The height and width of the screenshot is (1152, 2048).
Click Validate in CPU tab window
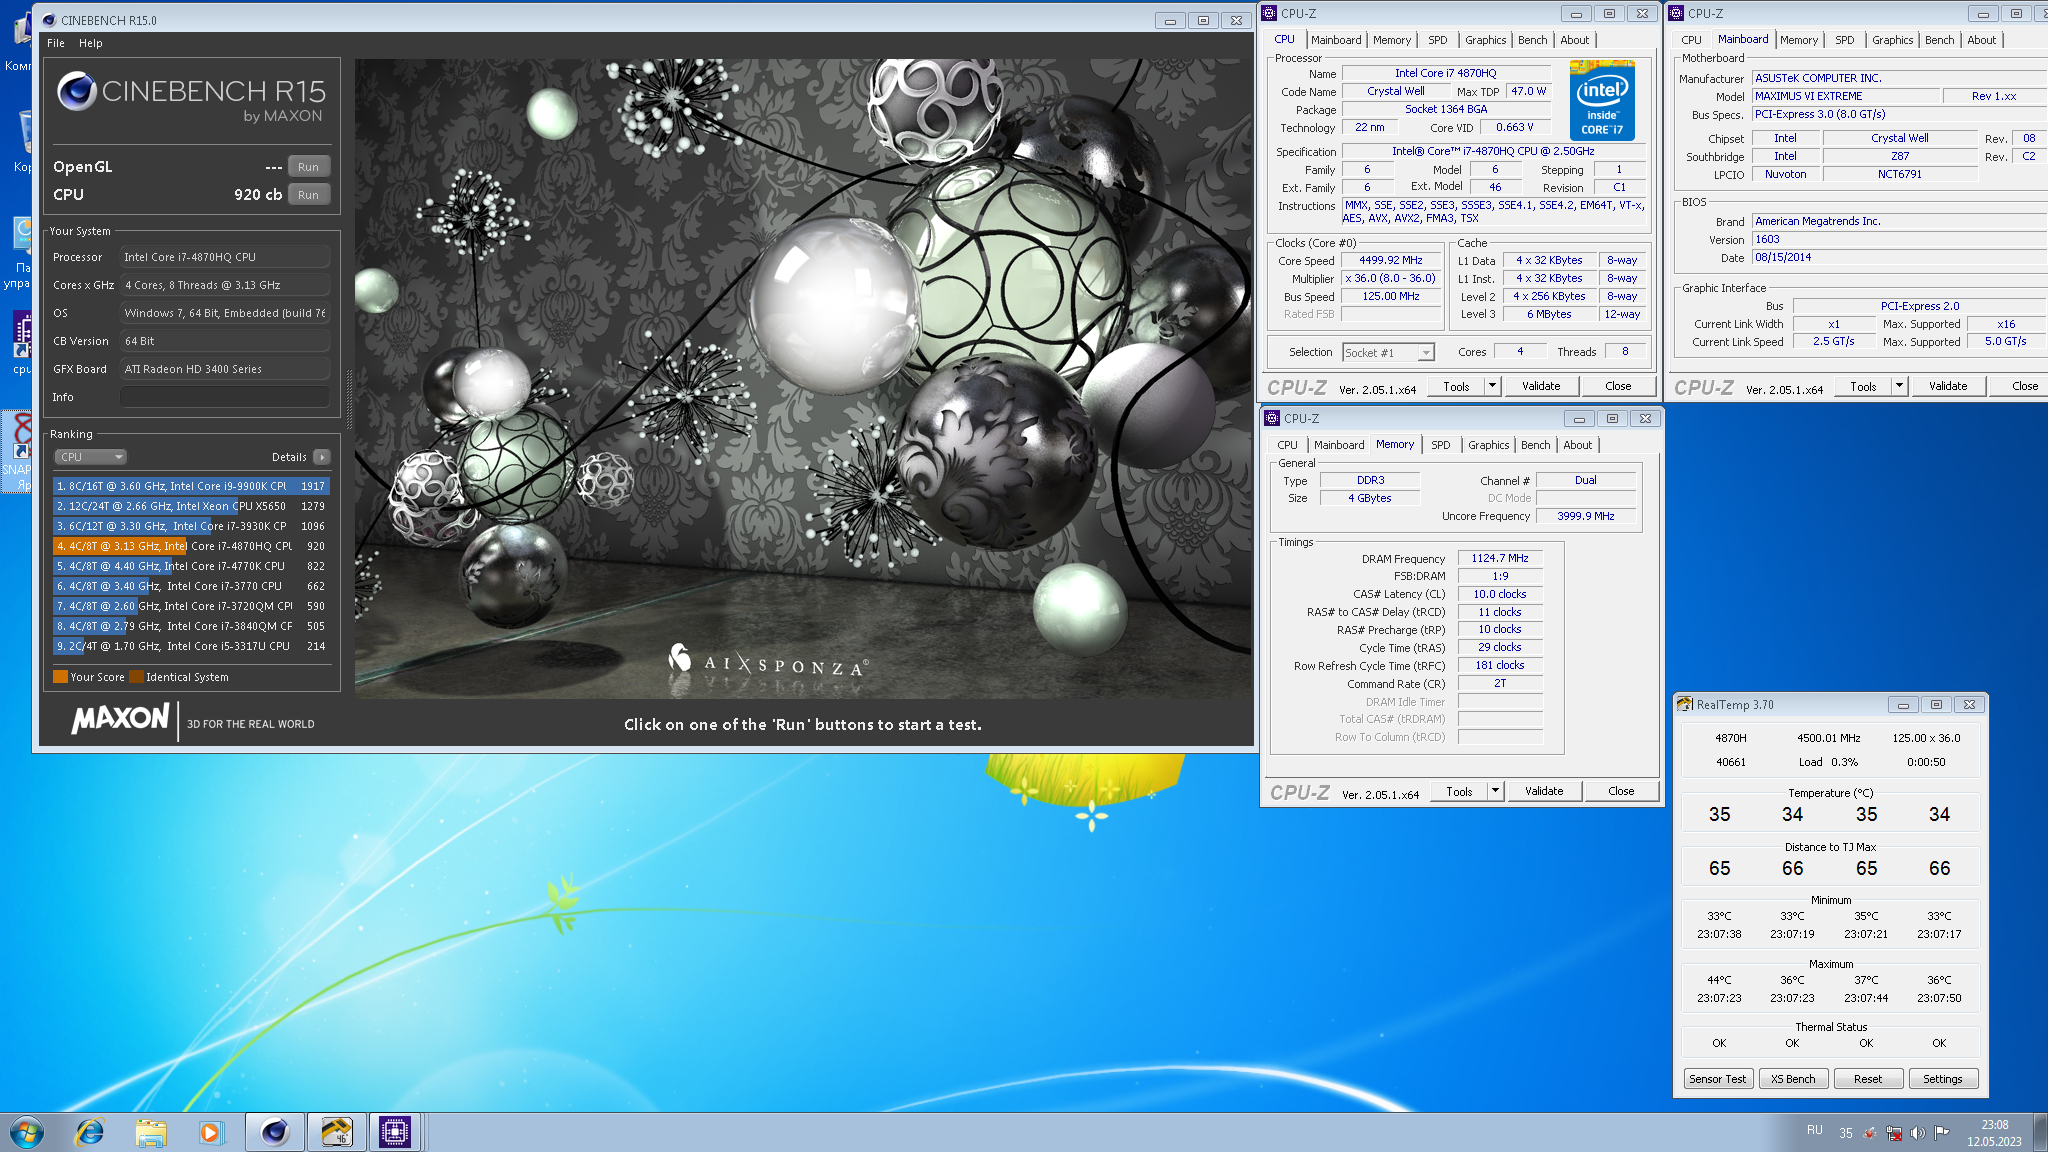click(x=1541, y=386)
